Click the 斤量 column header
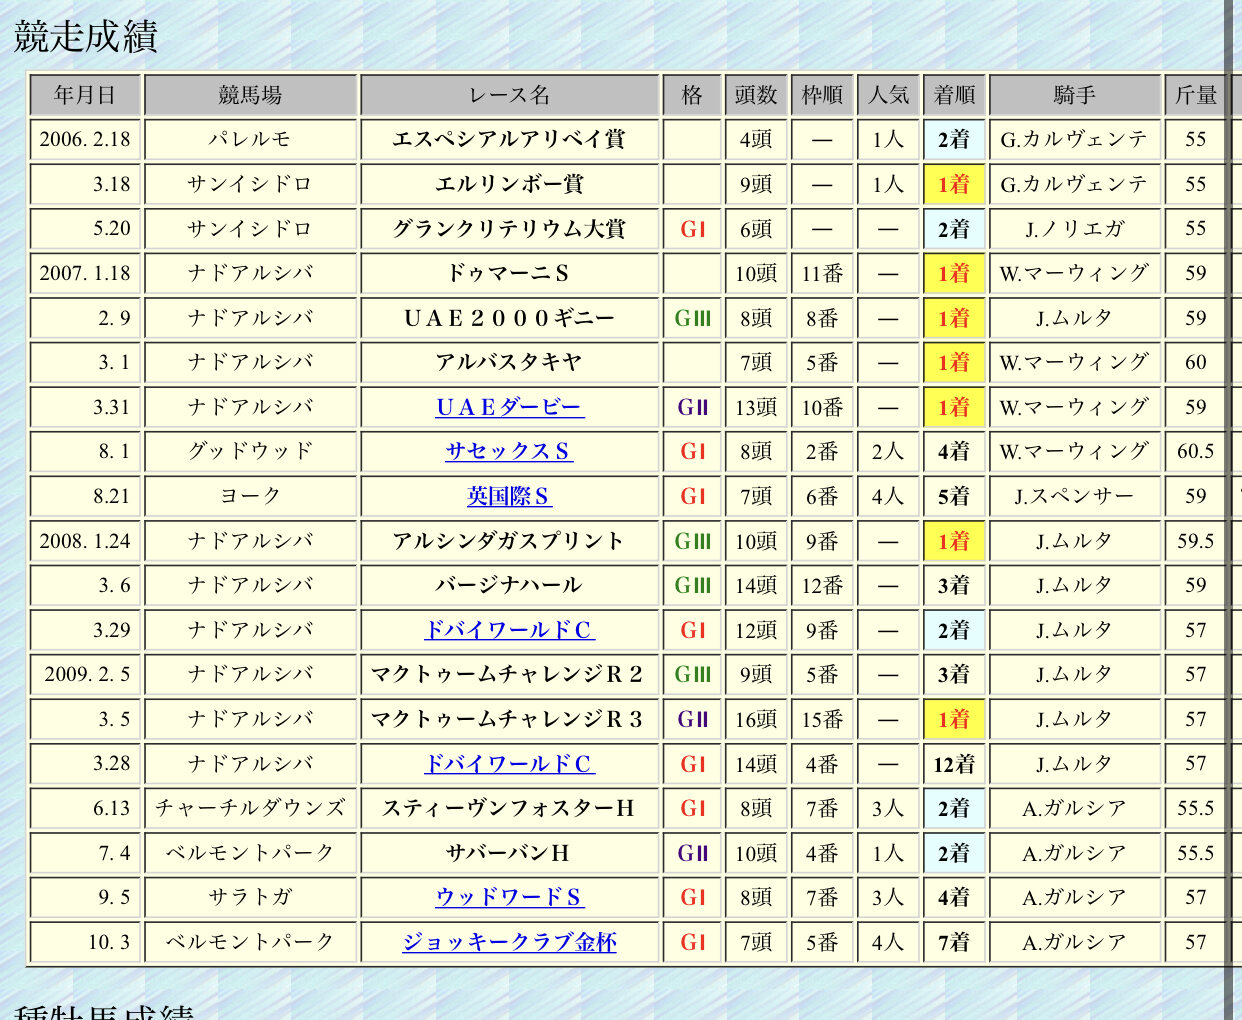Image resolution: width=1242 pixels, height=1020 pixels. coord(1195,95)
